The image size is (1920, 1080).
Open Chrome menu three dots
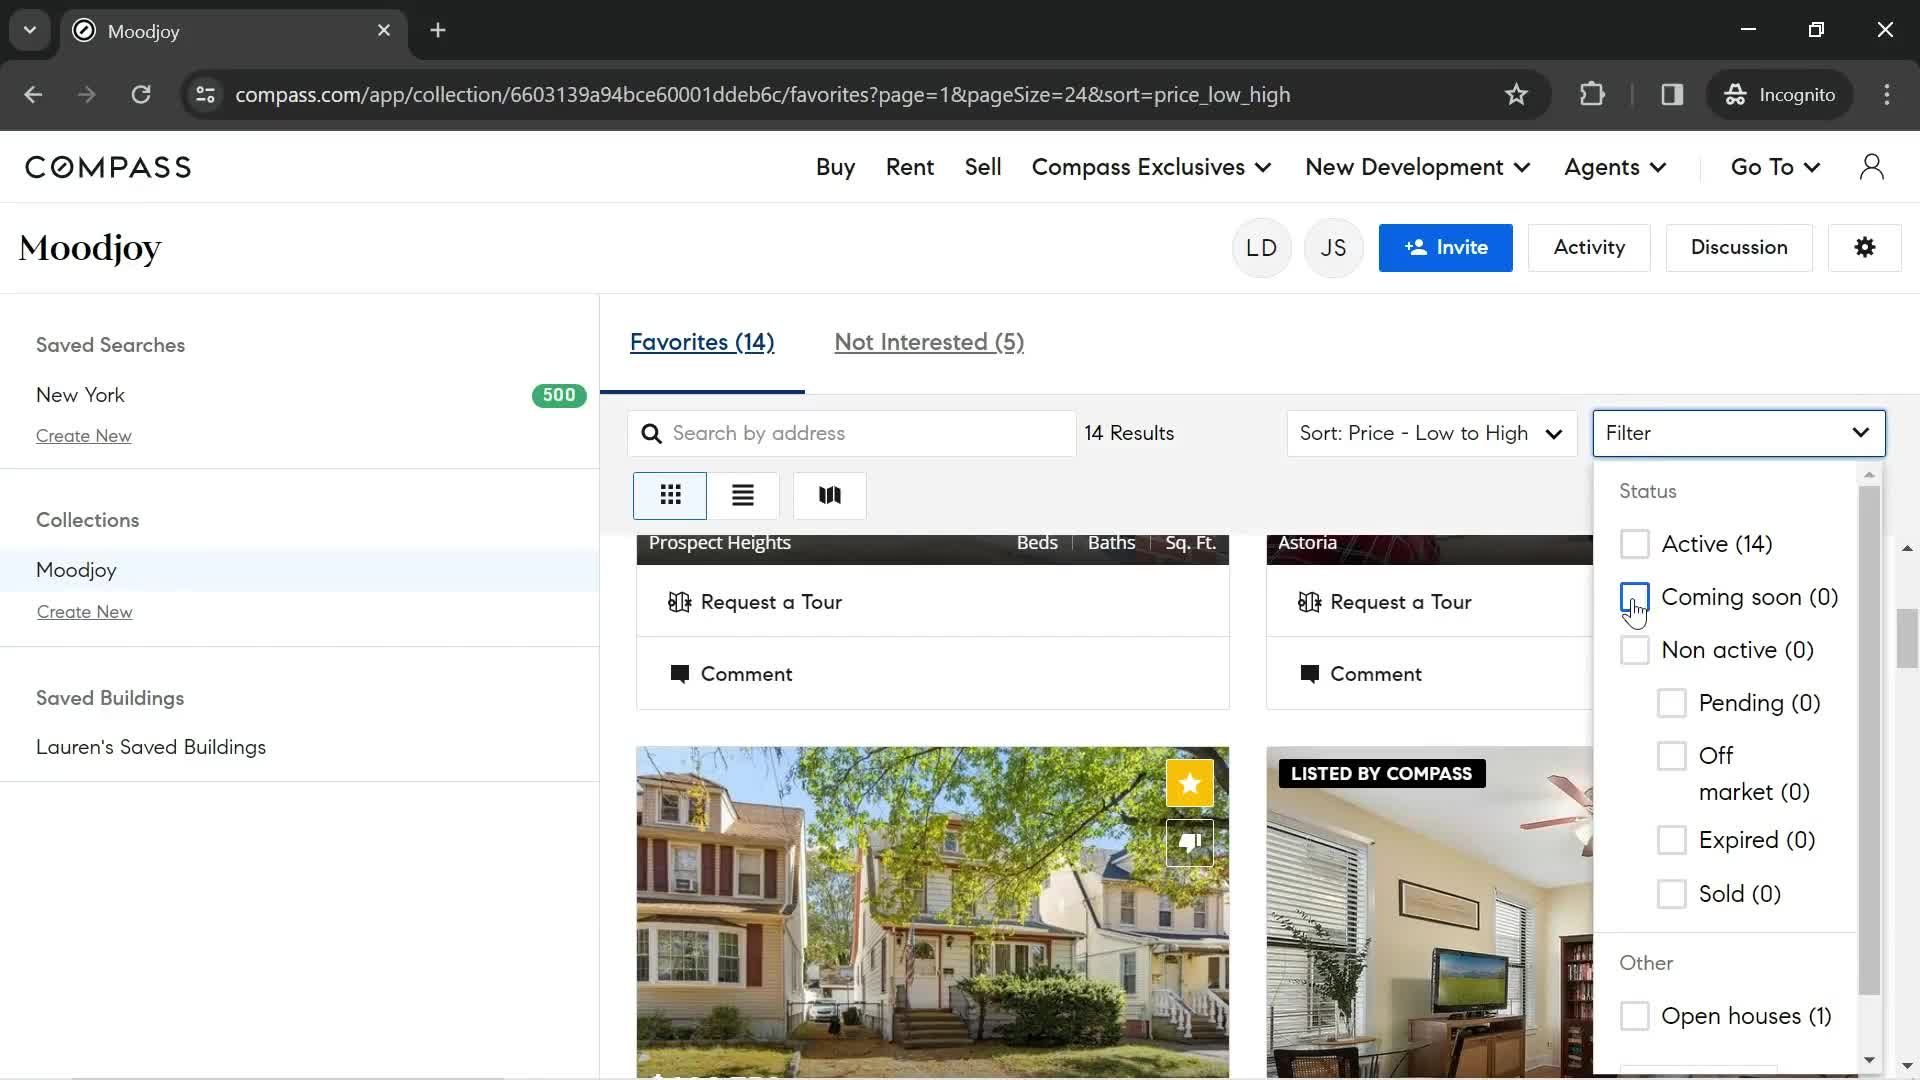coord(1886,94)
